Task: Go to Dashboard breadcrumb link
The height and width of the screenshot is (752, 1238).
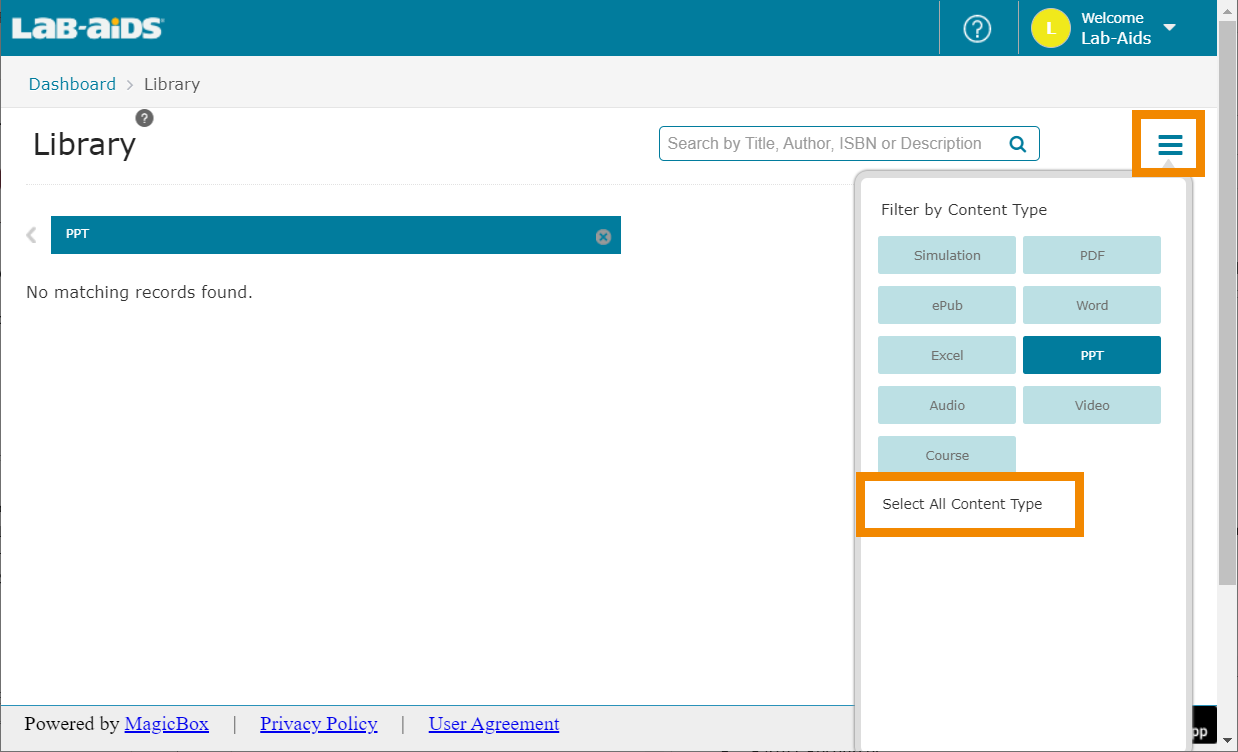Action: coord(72,84)
